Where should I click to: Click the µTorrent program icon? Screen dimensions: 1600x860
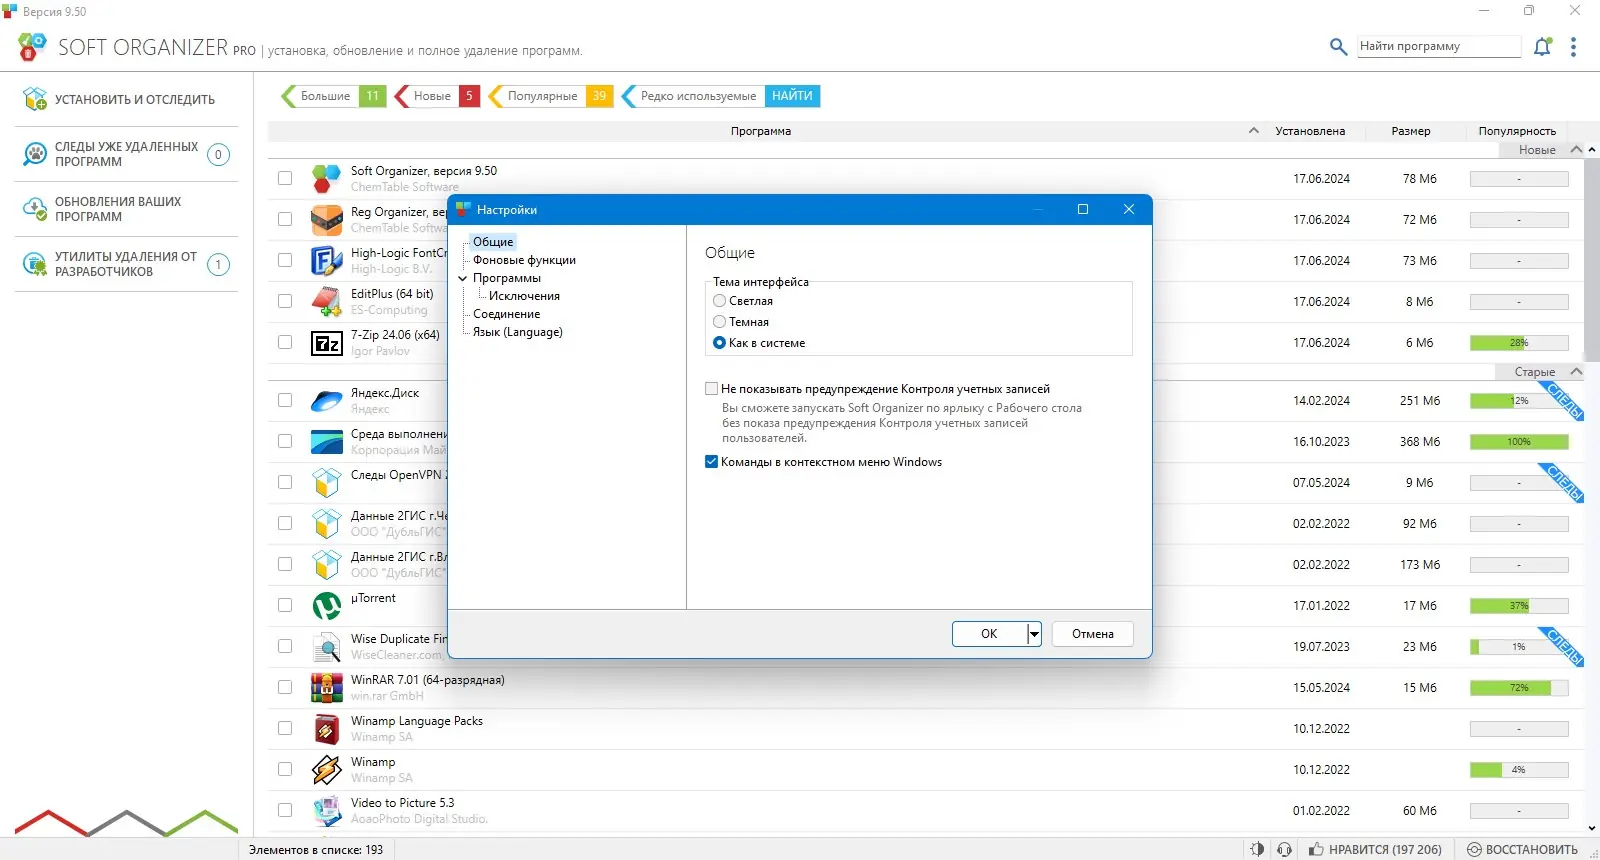(326, 606)
